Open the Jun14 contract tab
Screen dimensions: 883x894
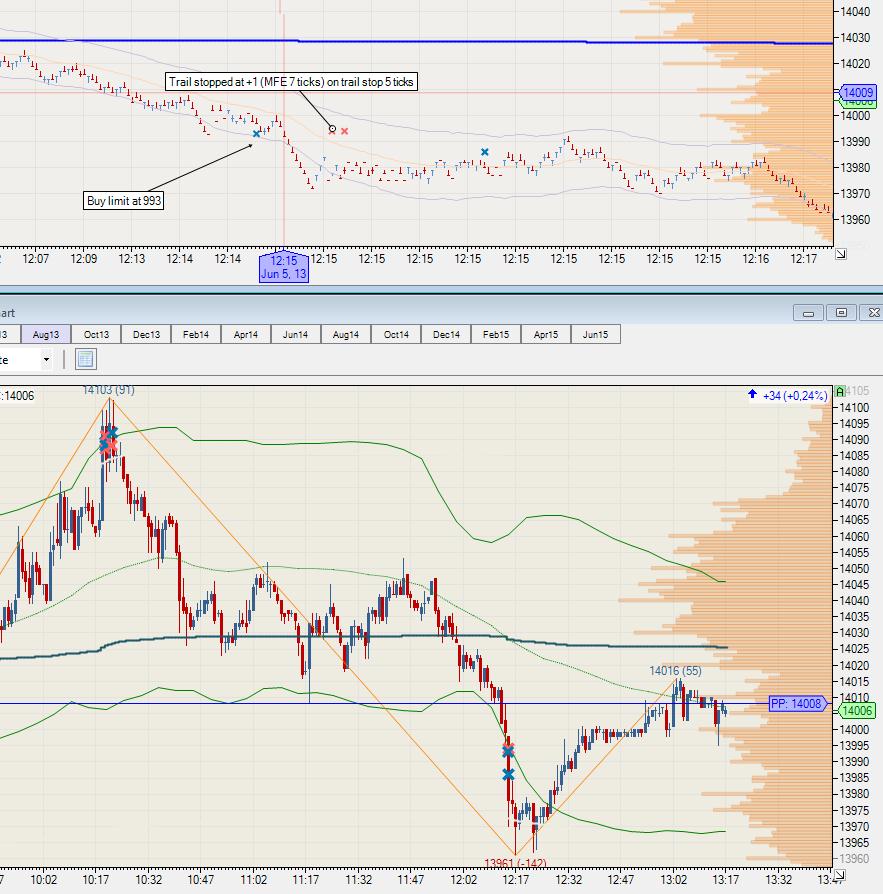(295, 335)
